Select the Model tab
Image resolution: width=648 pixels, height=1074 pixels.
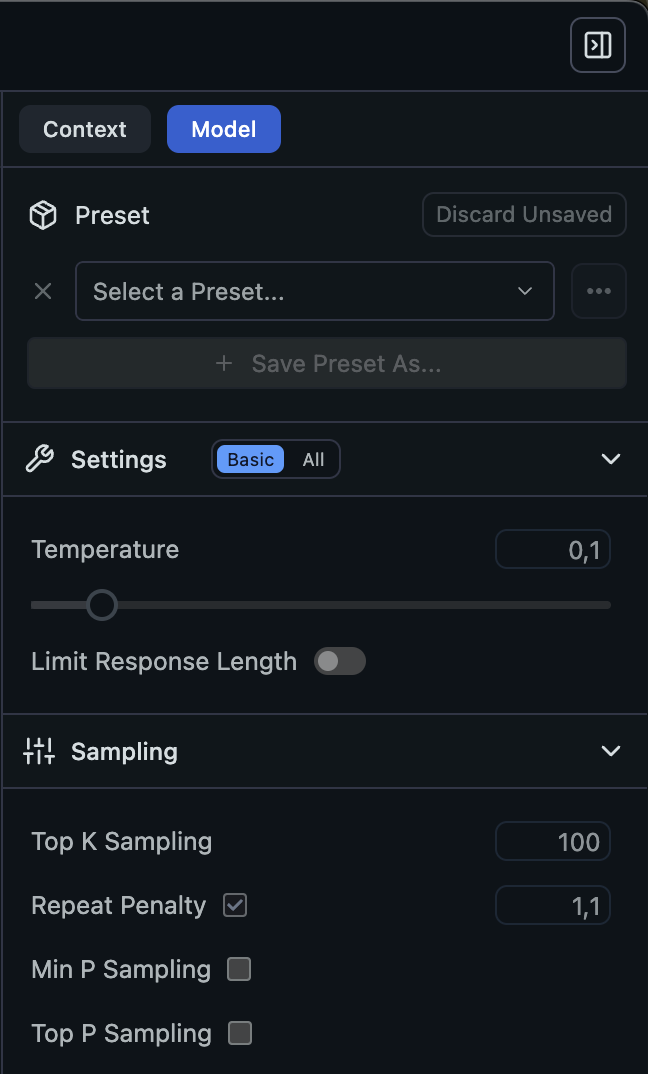click(224, 129)
